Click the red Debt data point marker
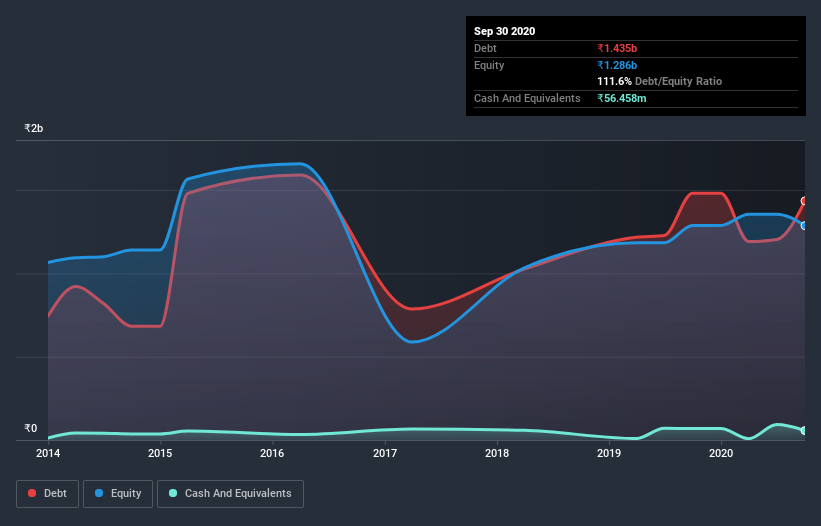Image resolution: width=821 pixels, height=526 pixels. [804, 201]
